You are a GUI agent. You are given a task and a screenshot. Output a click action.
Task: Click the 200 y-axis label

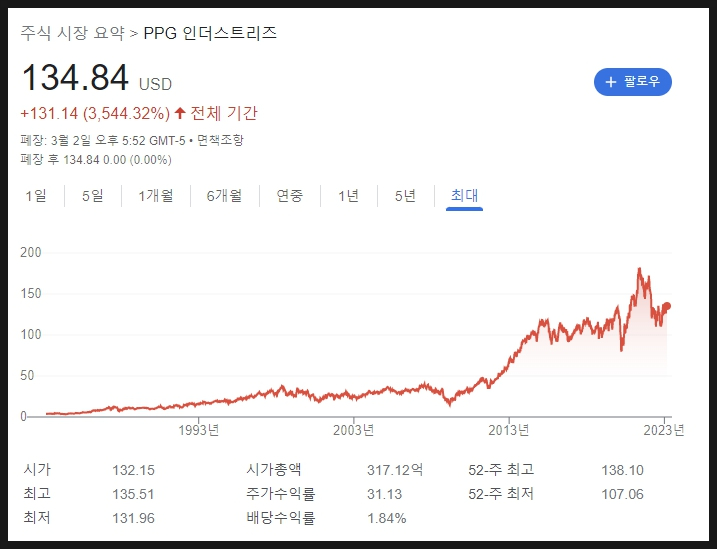31,252
